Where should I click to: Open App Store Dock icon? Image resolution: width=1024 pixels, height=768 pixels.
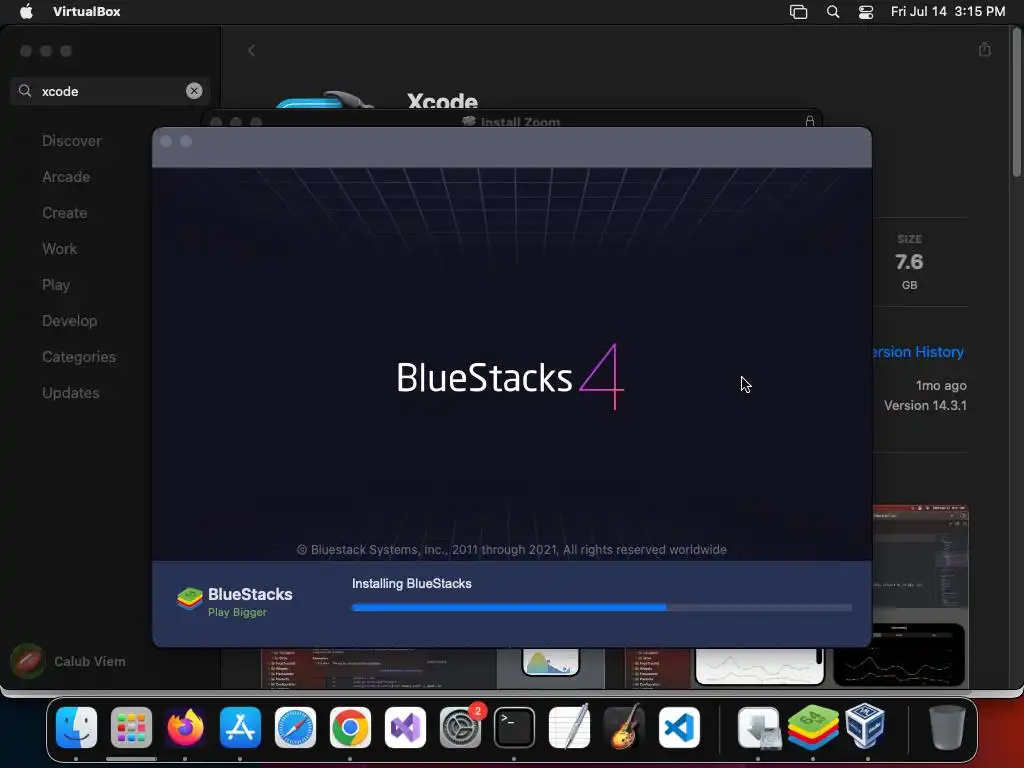point(240,727)
